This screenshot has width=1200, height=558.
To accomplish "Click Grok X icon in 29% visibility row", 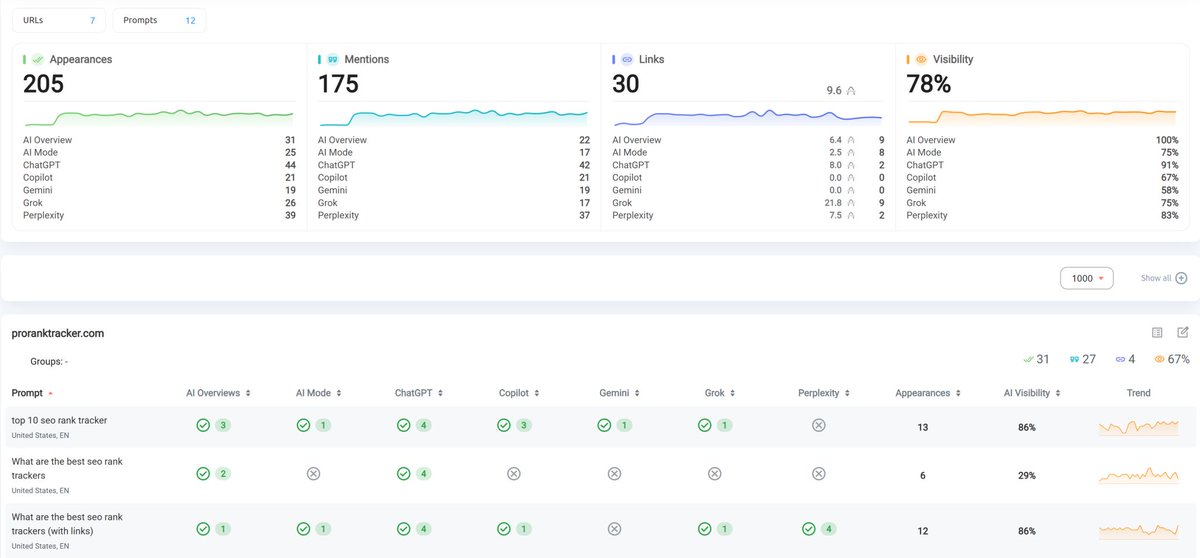I will [x=714, y=473].
